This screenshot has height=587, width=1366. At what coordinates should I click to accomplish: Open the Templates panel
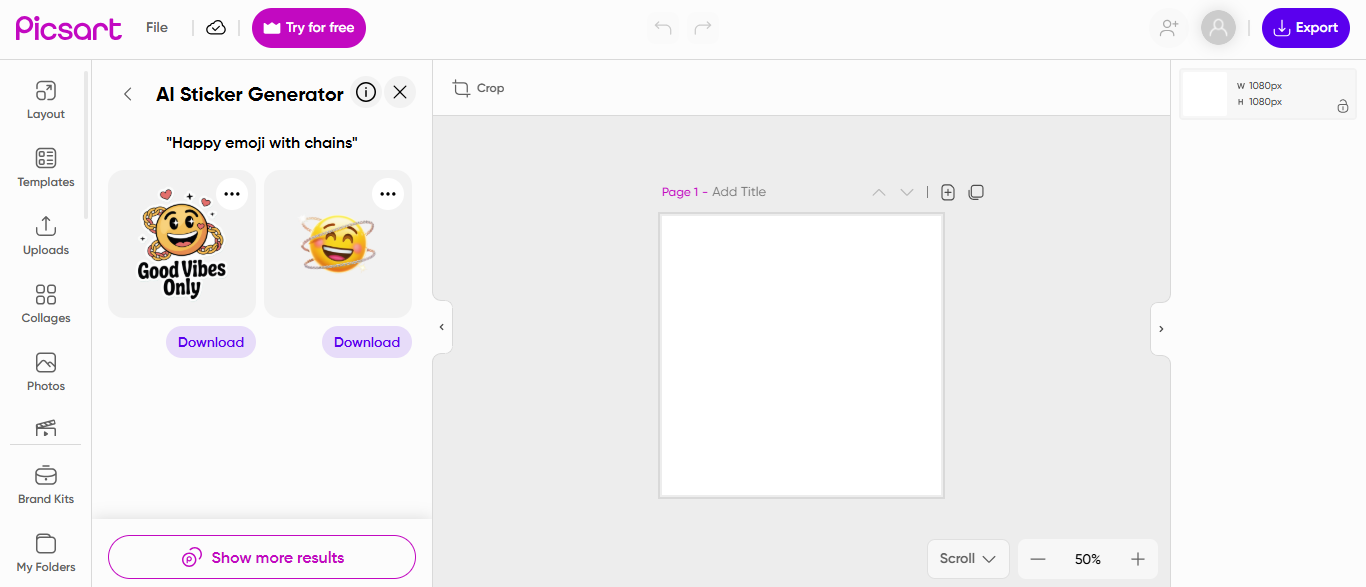point(46,168)
